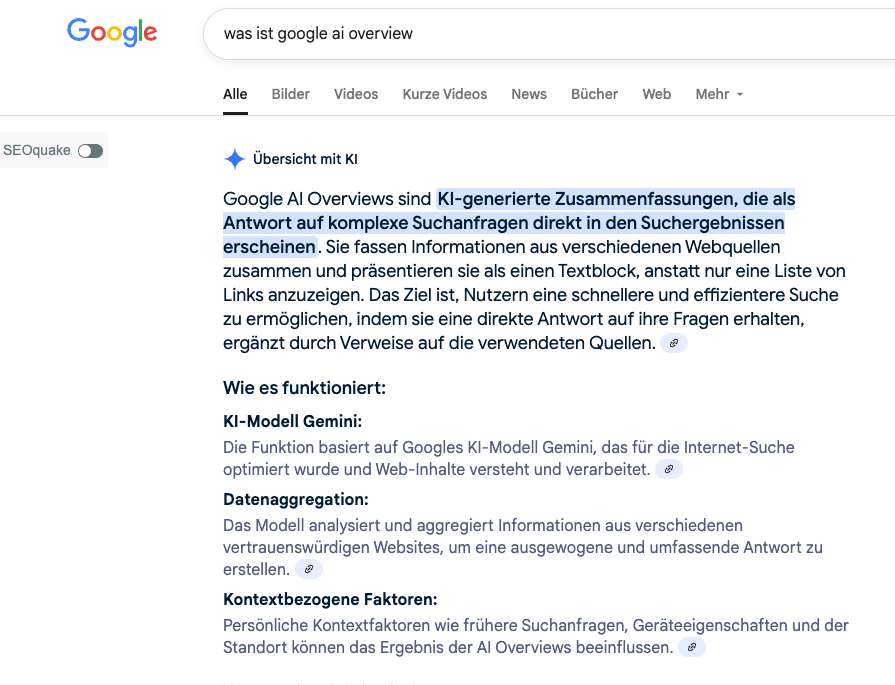
Task: Select the Alle results tab
Action: click(x=235, y=94)
